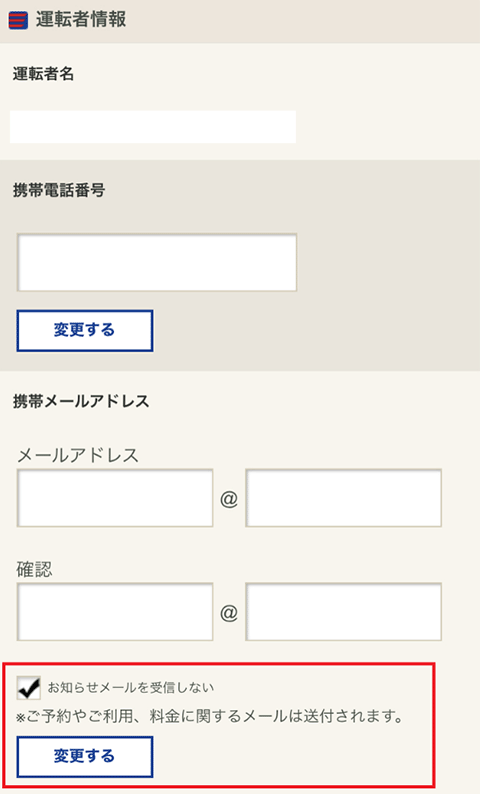Click the 携帯電話番号 heading
480x794 pixels.
[59, 190]
